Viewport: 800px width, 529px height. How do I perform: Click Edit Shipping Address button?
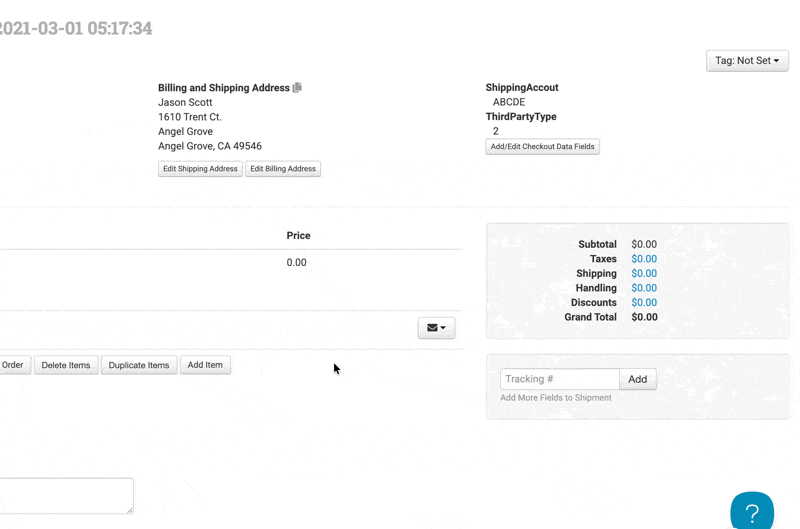coord(200,169)
